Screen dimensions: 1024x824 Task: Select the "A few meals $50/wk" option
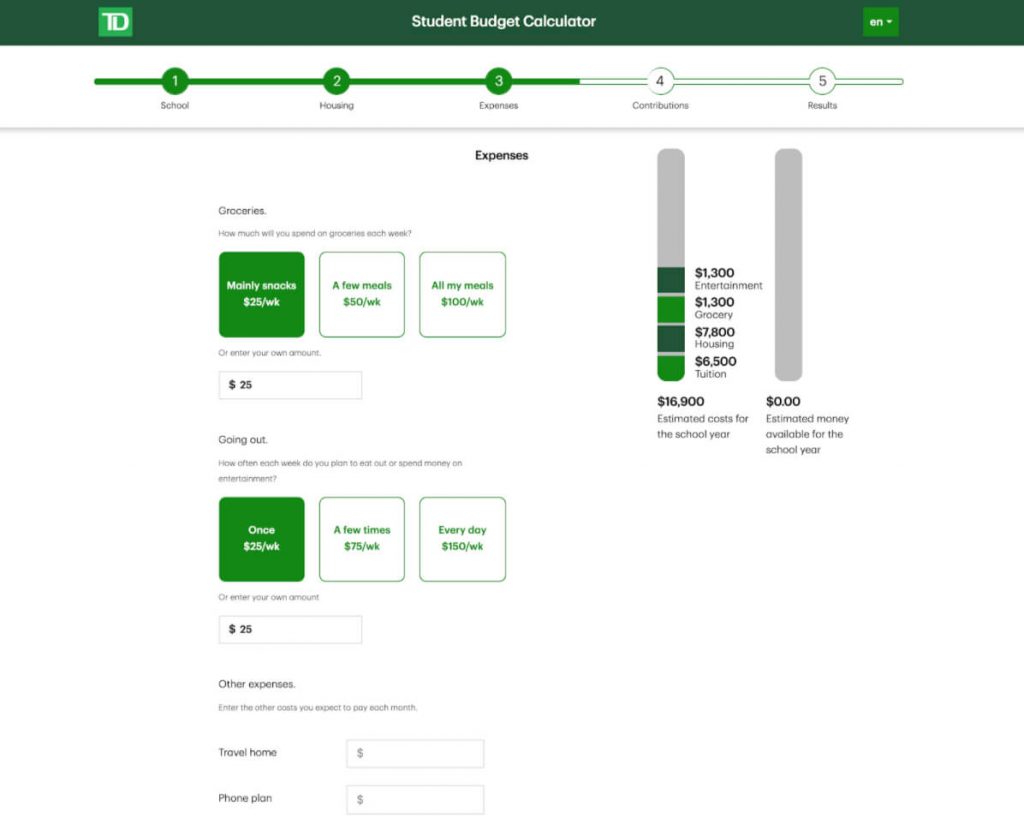pyautogui.click(x=361, y=294)
